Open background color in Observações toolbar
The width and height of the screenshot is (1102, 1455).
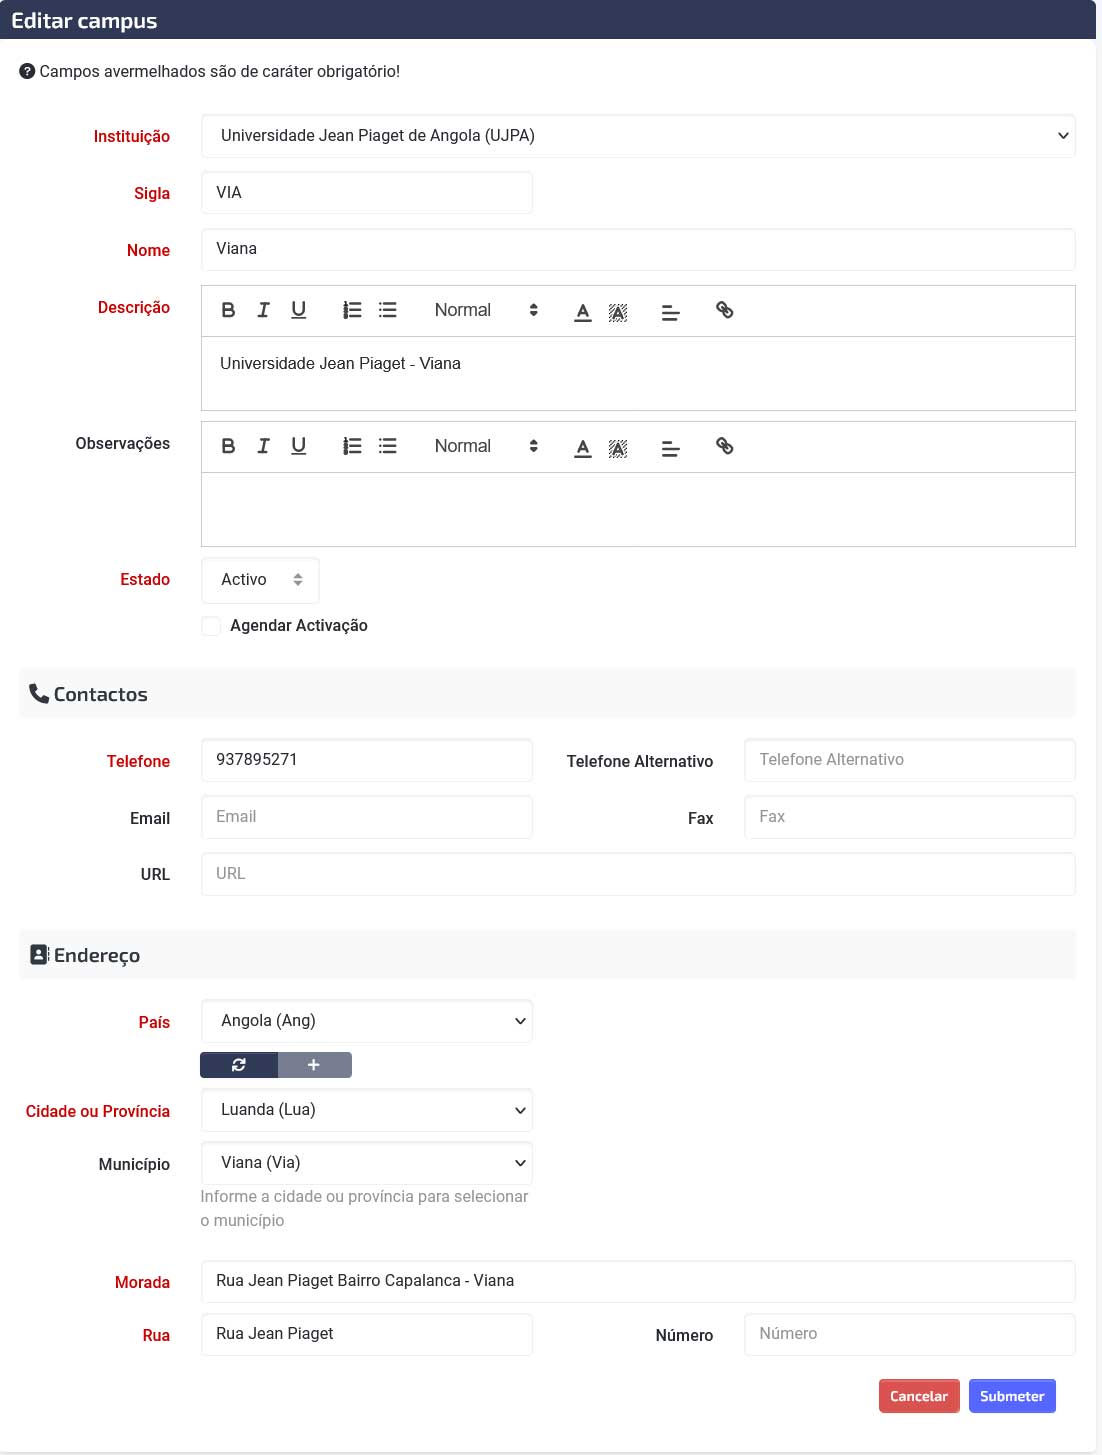618,448
